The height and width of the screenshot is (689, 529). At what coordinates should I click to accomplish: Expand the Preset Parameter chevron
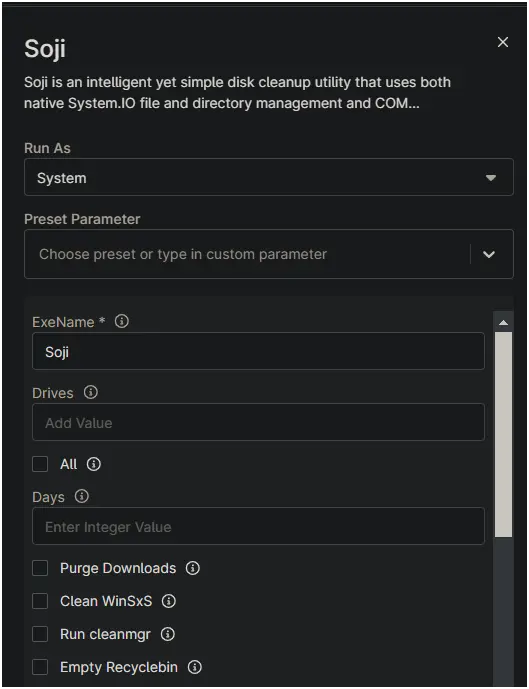[x=489, y=254]
